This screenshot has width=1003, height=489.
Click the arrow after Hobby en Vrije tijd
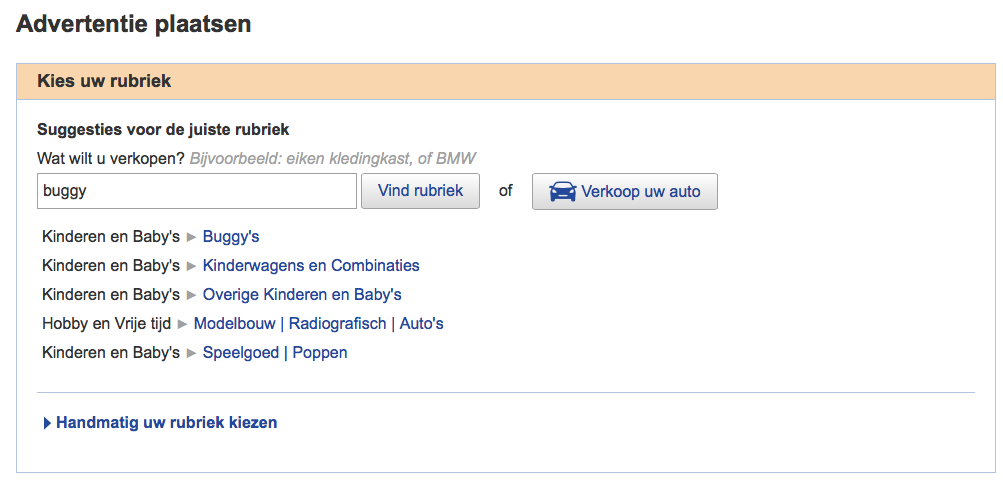pos(182,325)
